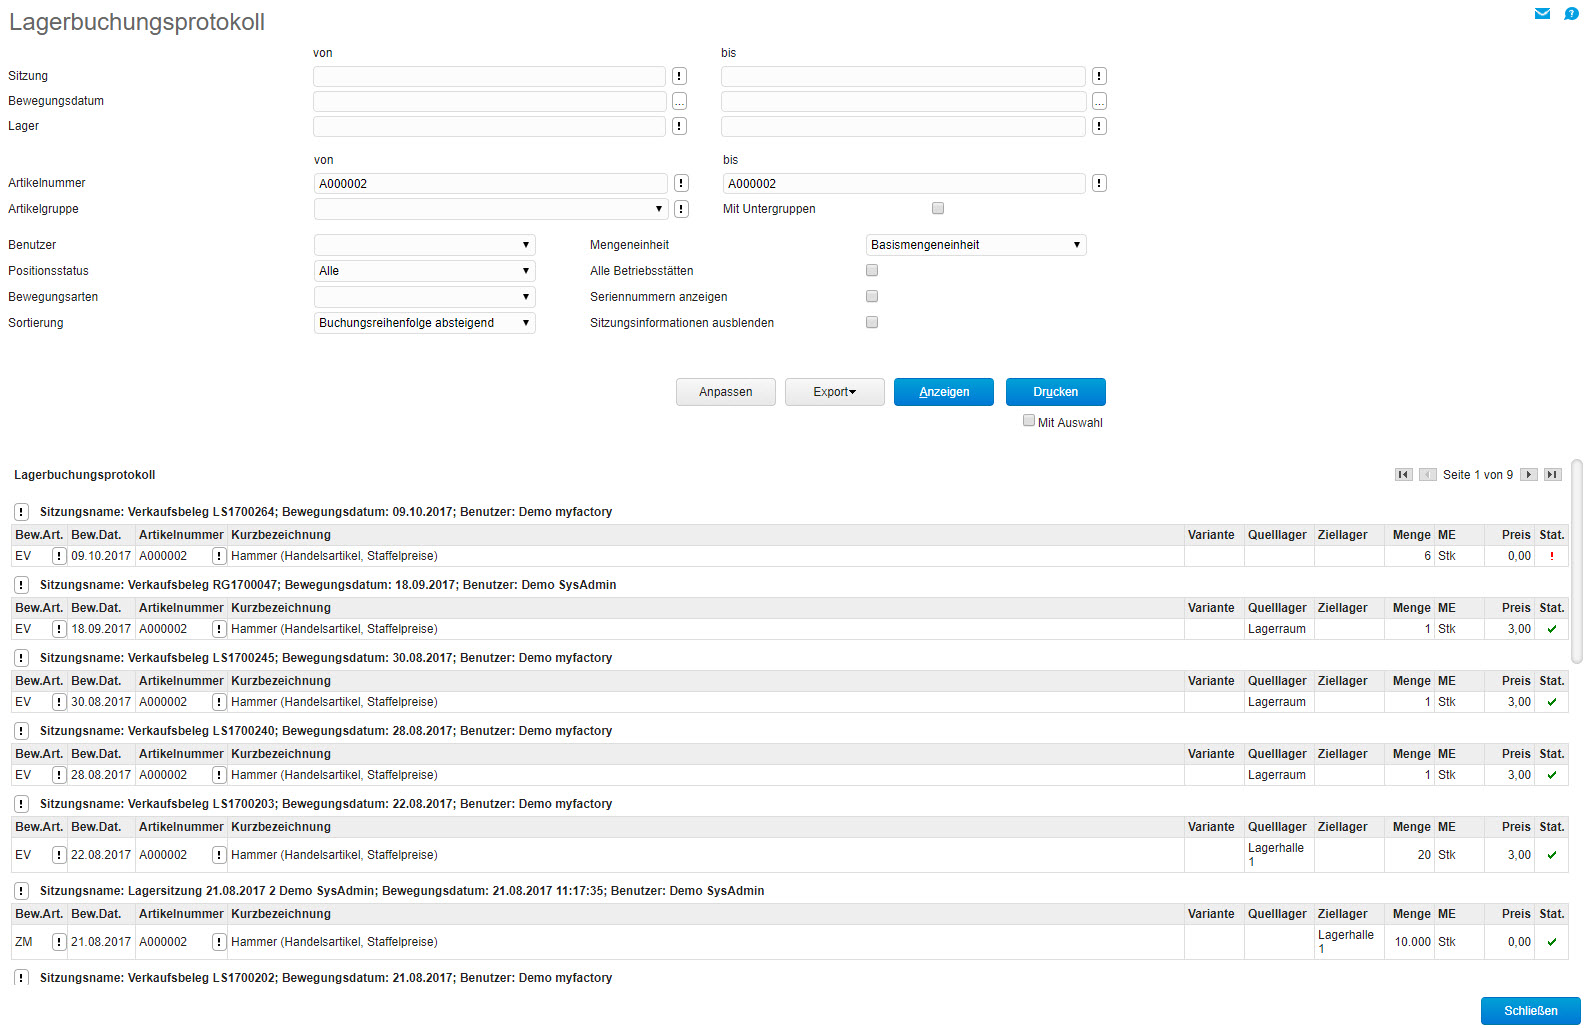Viewport: 1589px width, 1028px height.
Task: Go to next results page
Action: point(1529,475)
